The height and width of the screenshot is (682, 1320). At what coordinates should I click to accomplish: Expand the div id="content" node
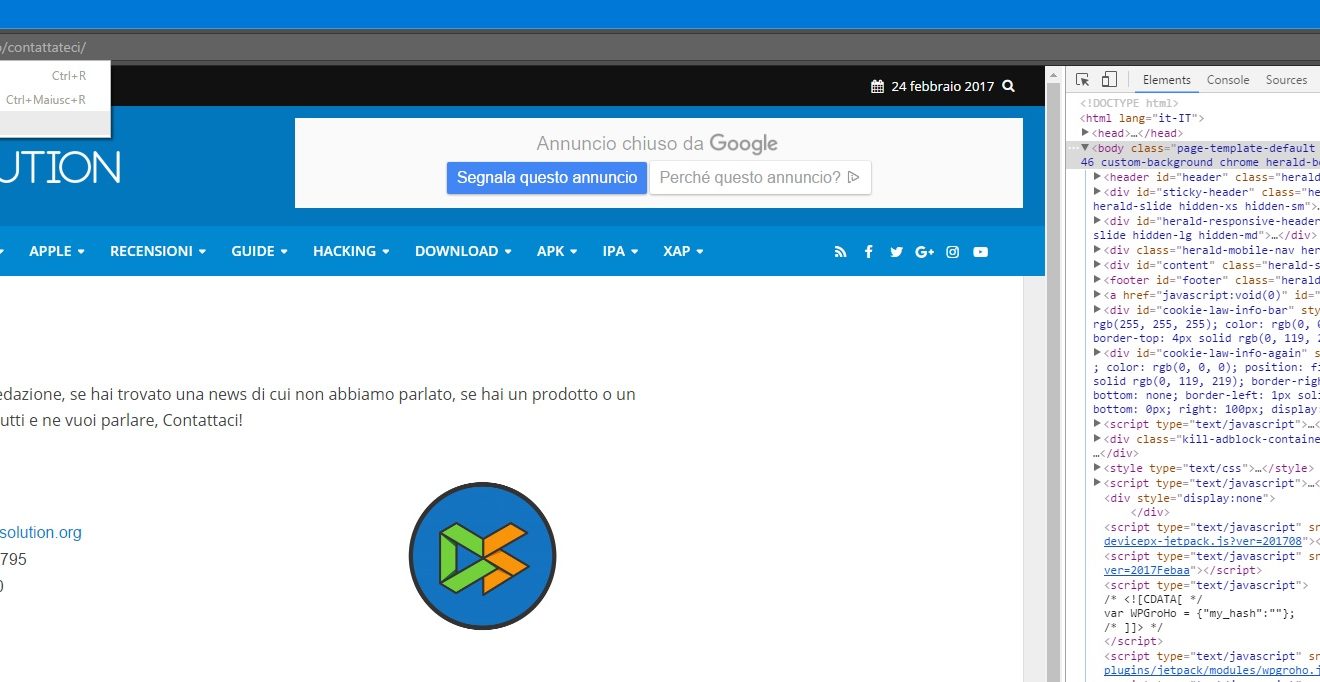1098,265
